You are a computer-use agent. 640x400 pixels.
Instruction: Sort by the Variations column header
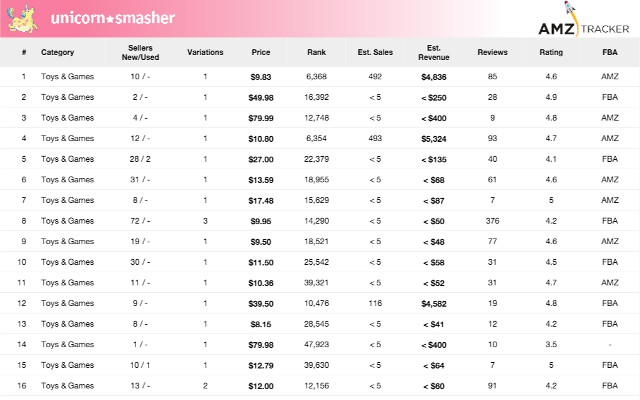[x=205, y=52]
